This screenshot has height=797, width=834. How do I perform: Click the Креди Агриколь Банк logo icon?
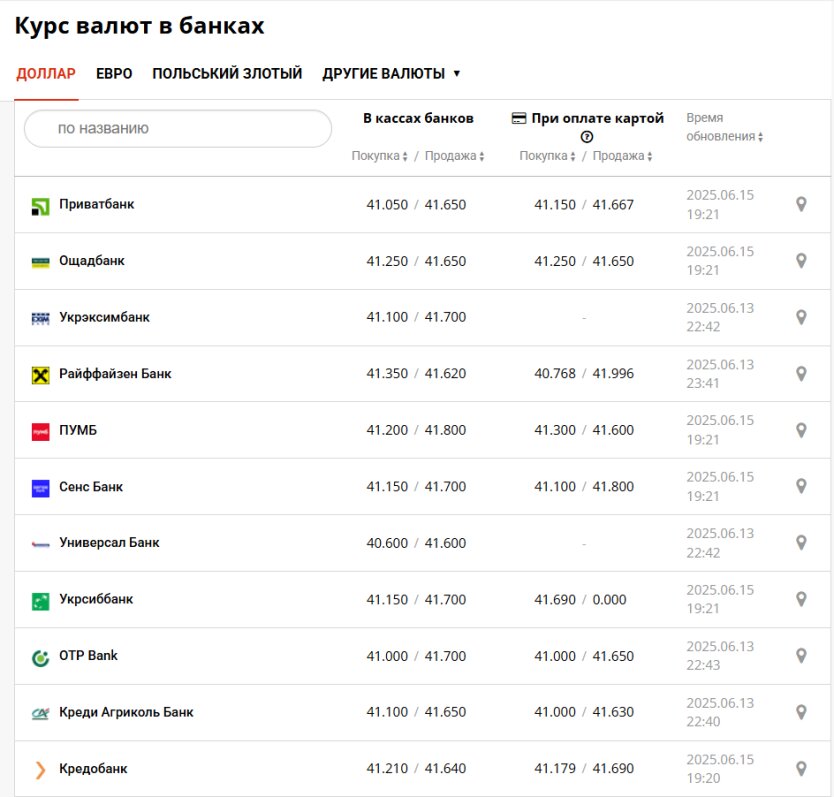[40, 713]
